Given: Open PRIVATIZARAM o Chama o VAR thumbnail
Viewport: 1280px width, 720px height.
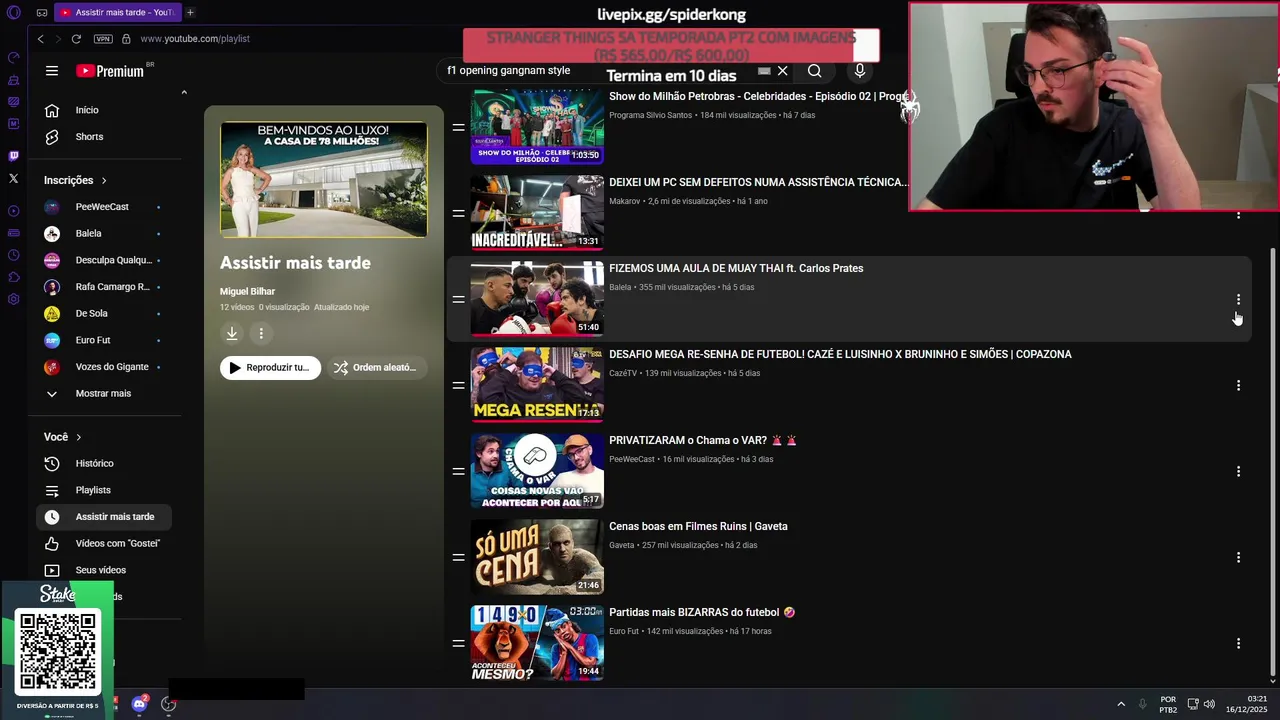Looking at the screenshot, I should click(x=537, y=471).
